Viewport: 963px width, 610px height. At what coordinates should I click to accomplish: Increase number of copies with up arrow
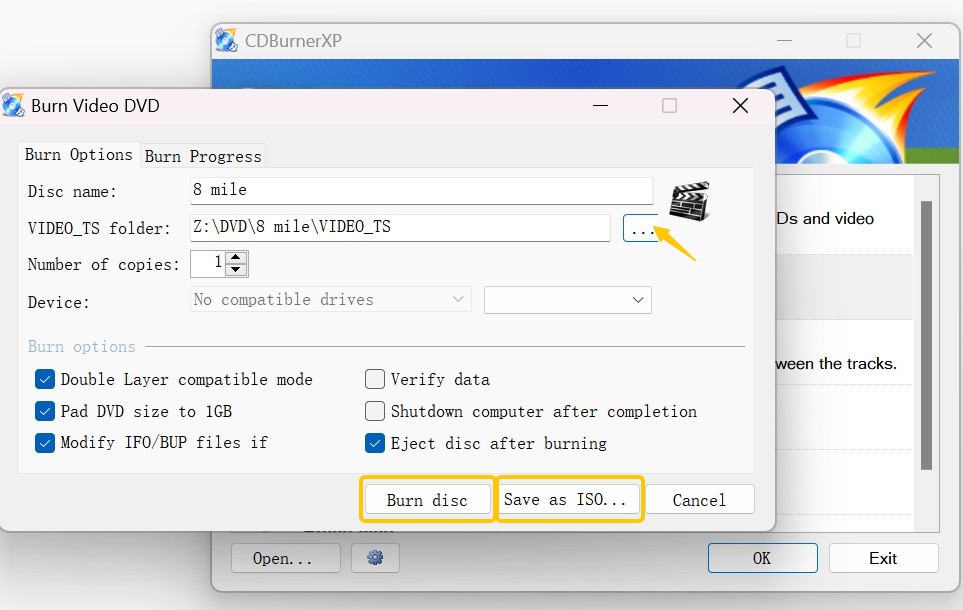click(x=236, y=258)
